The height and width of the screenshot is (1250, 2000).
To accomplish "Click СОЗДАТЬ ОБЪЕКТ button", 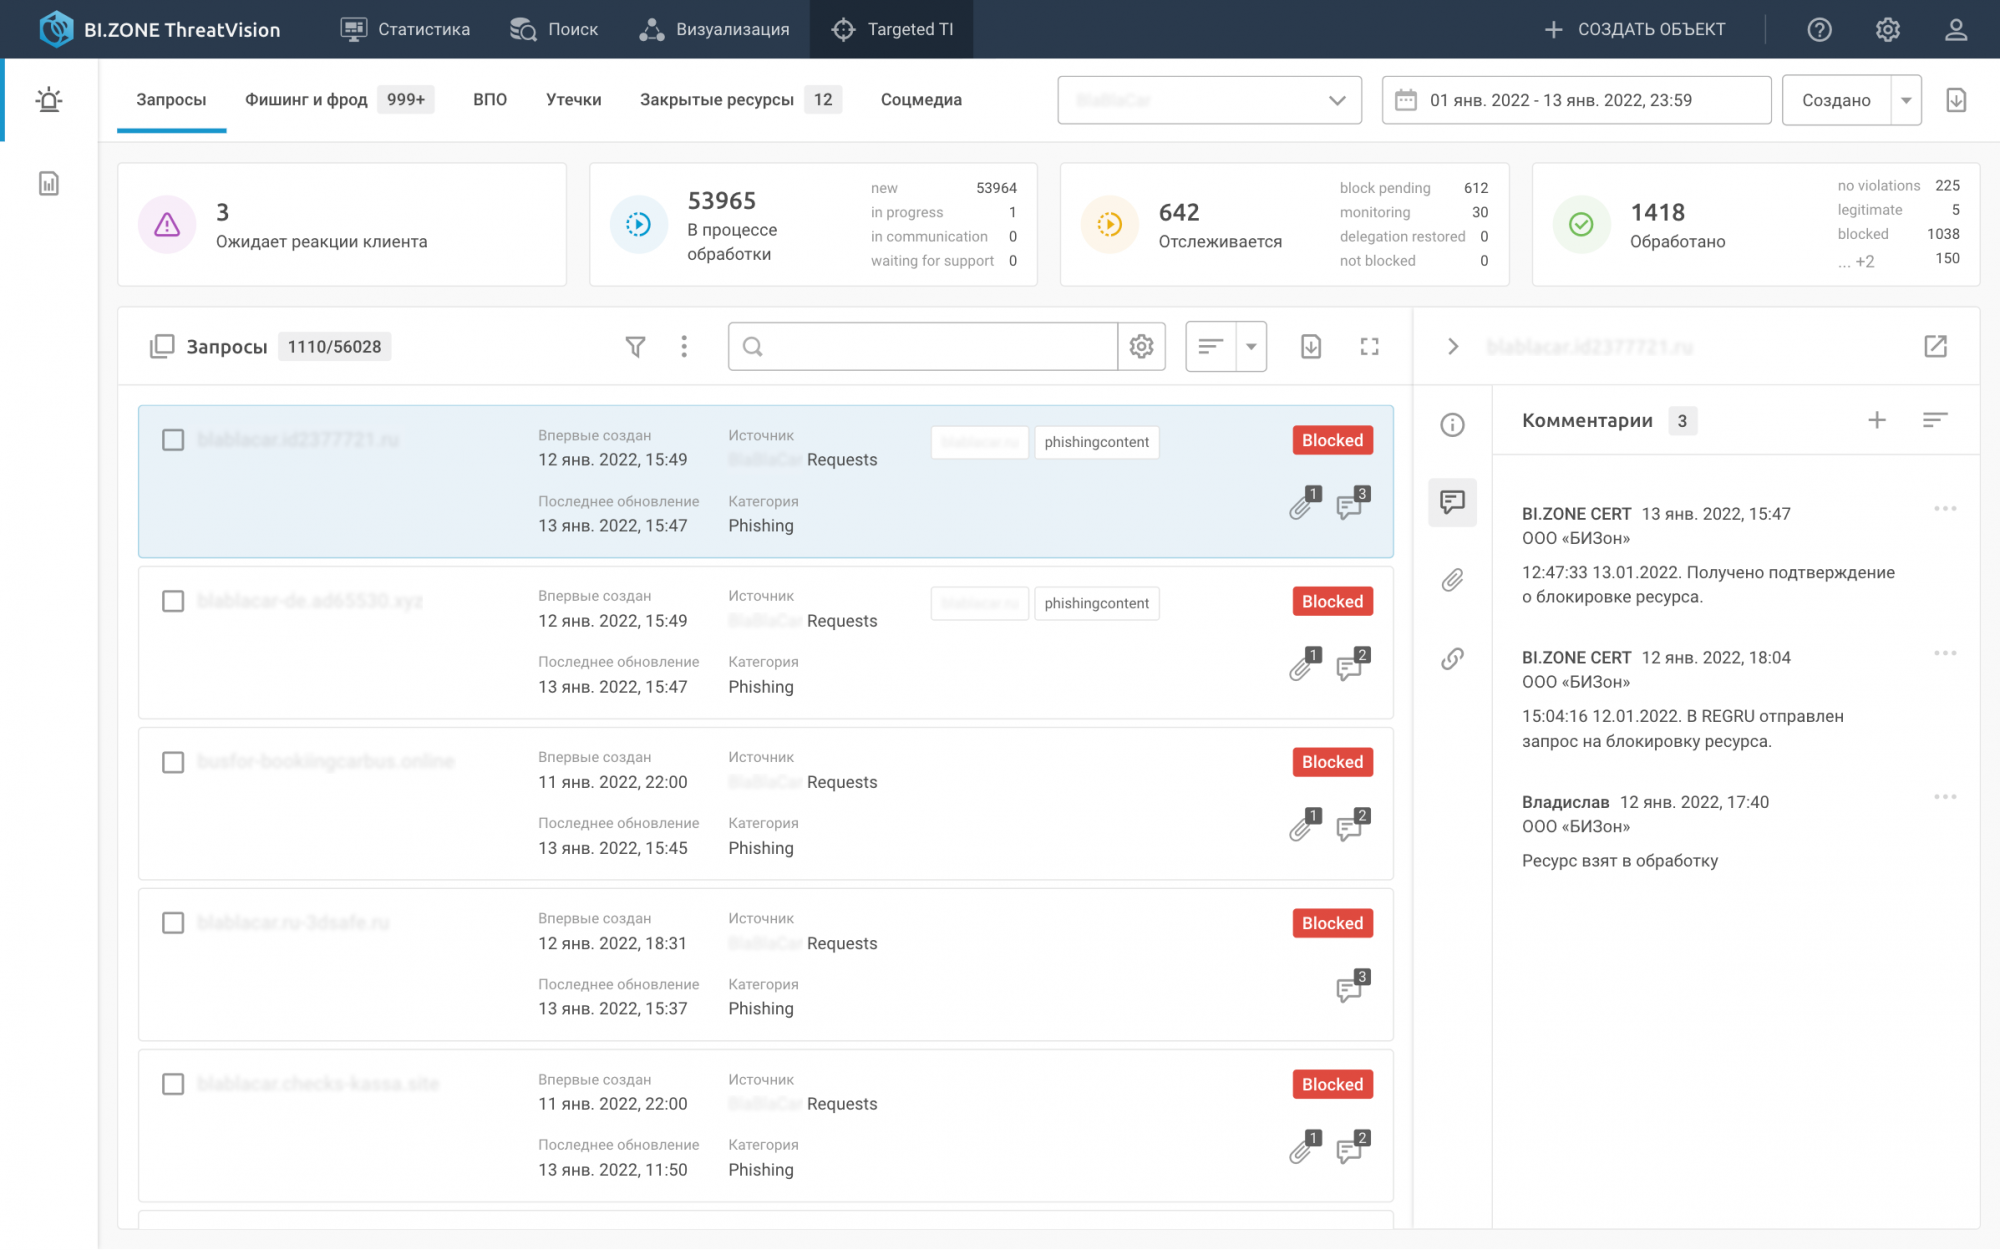I will click(x=1634, y=29).
